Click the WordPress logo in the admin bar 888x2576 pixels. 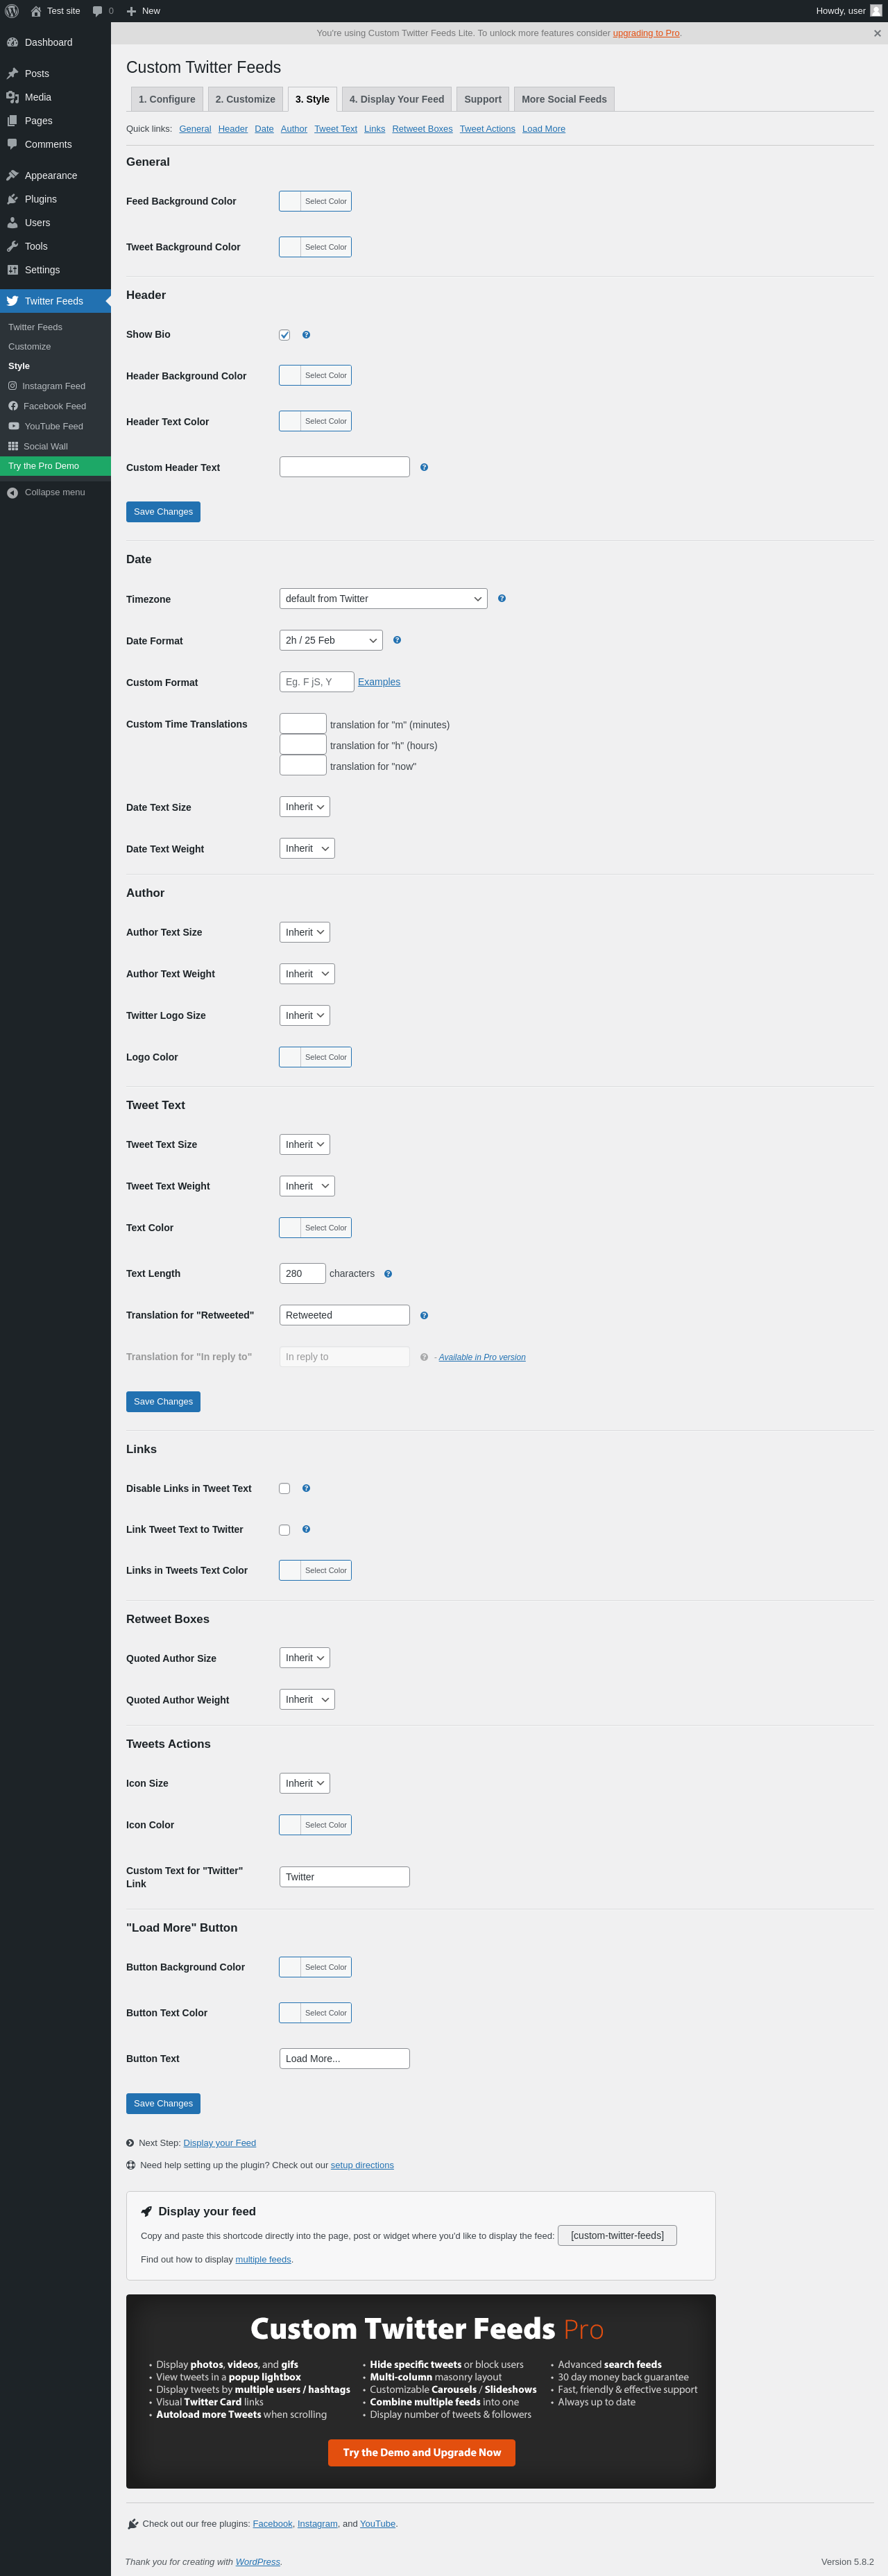click(x=12, y=11)
